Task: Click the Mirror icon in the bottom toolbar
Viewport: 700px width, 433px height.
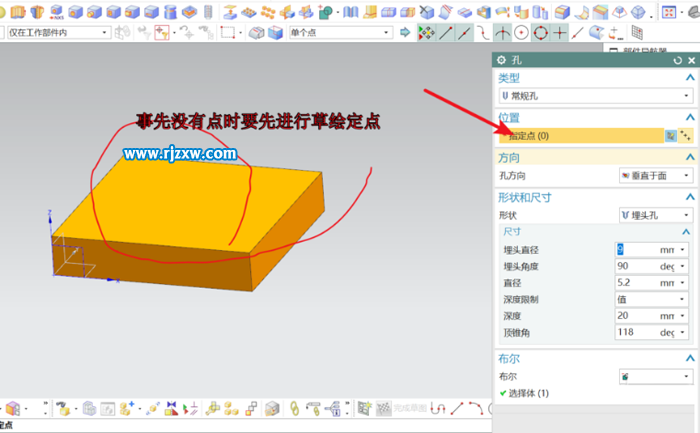Action: (x=171, y=408)
